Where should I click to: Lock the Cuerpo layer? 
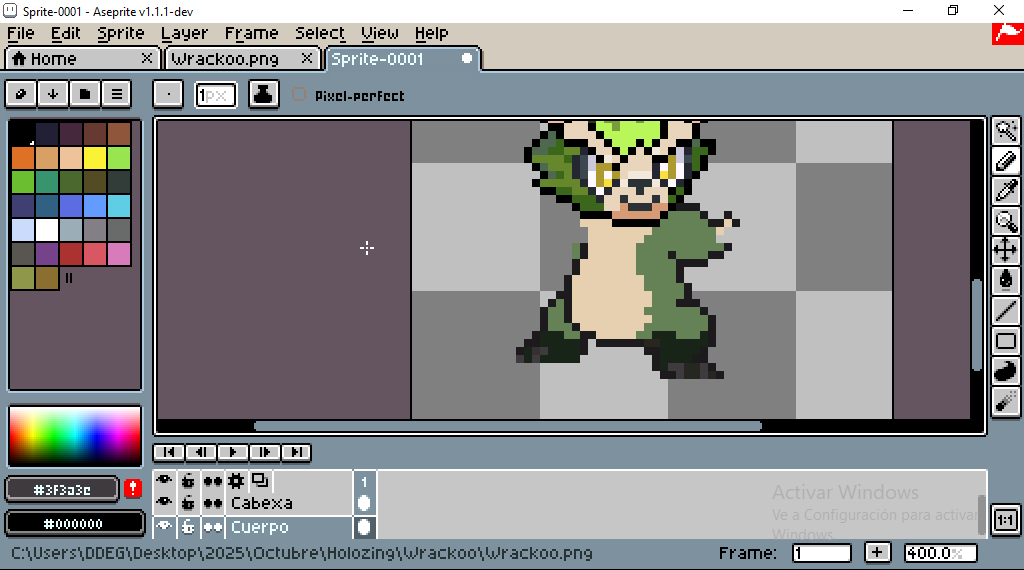click(x=188, y=526)
